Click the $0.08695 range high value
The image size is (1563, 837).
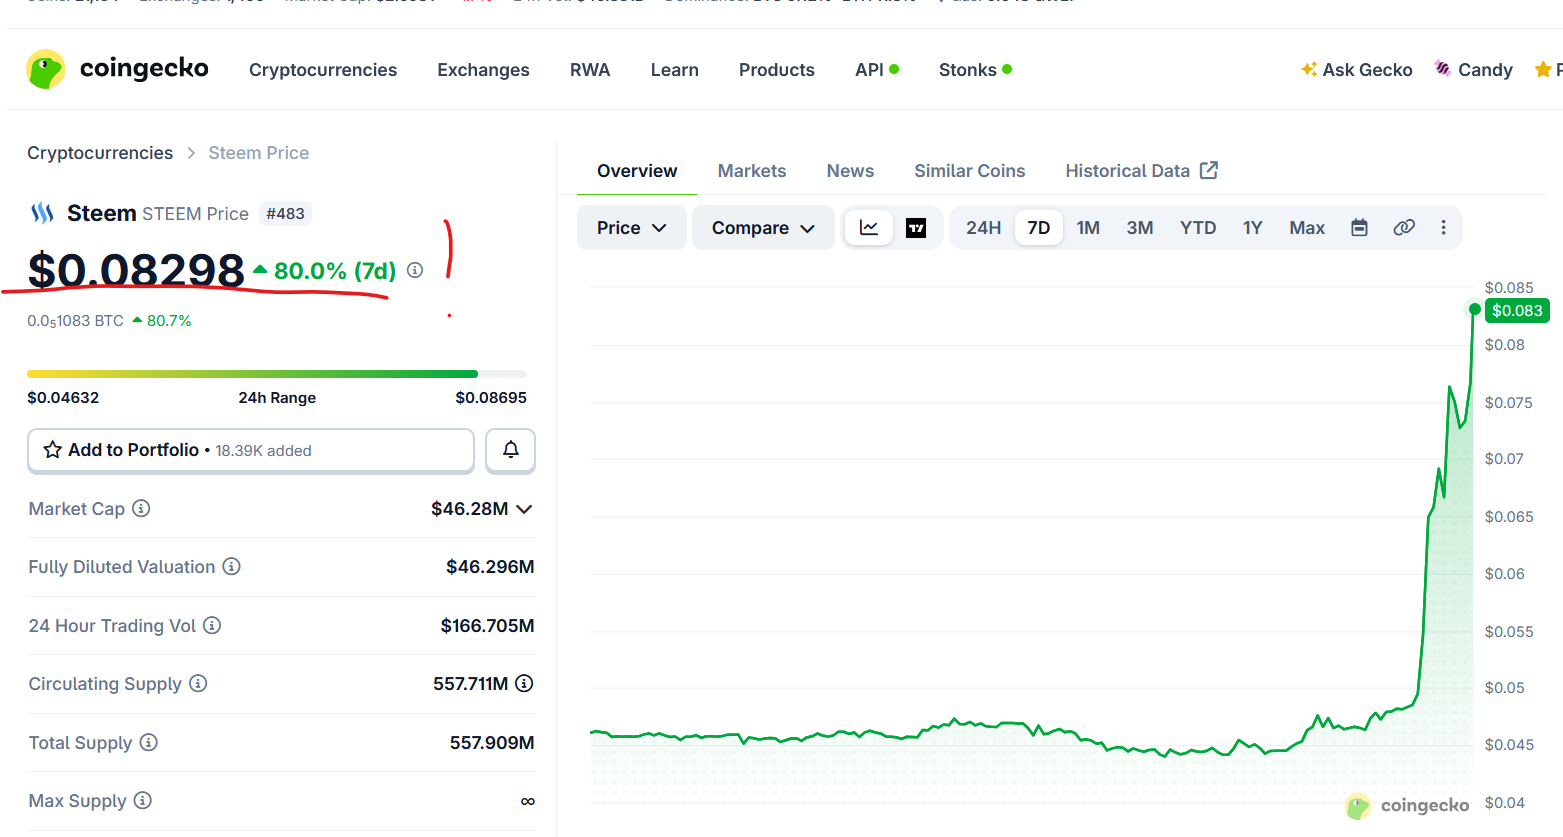(x=491, y=398)
